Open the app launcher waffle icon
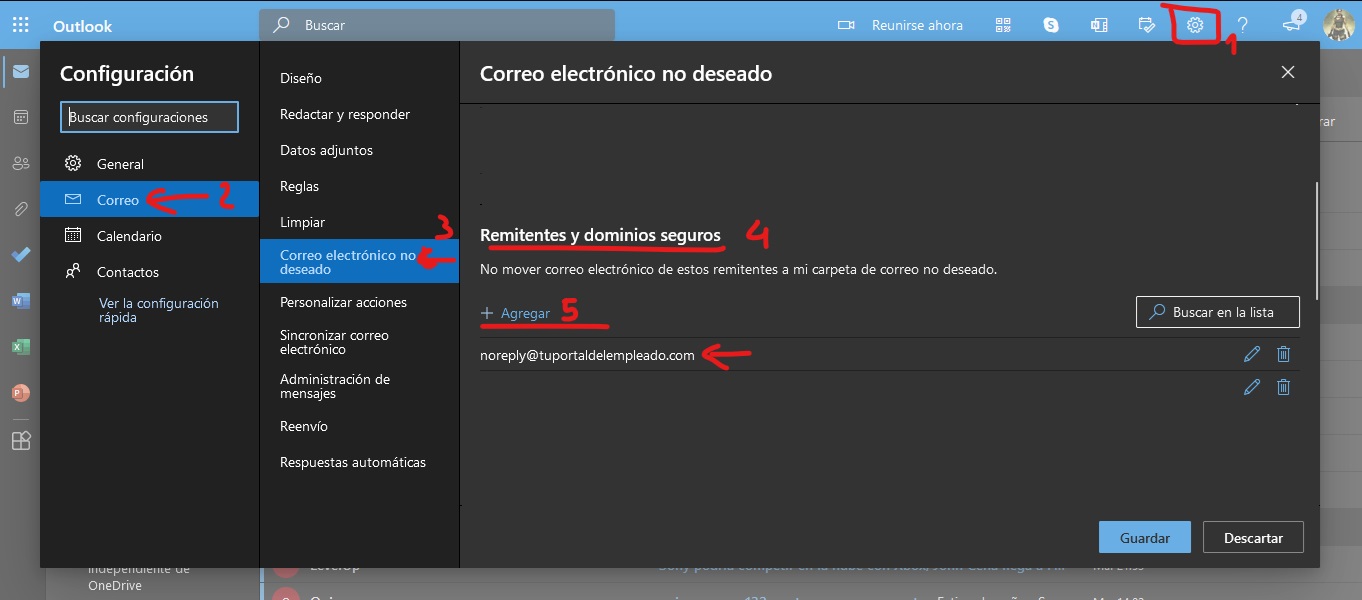This screenshot has height=600, width=1362. coord(20,25)
